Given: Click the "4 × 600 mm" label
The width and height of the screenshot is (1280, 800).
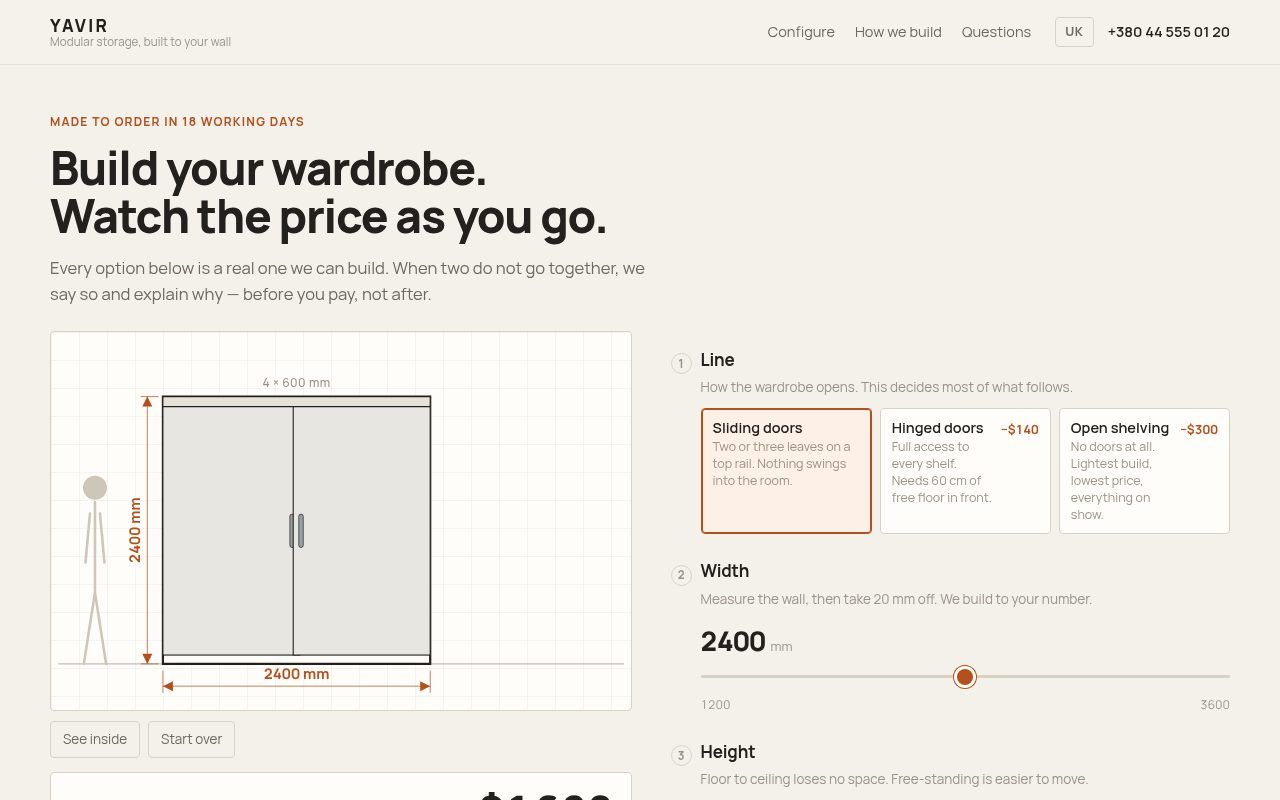Looking at the screenshot, I should pyautogui.click(x=296, y=383).
